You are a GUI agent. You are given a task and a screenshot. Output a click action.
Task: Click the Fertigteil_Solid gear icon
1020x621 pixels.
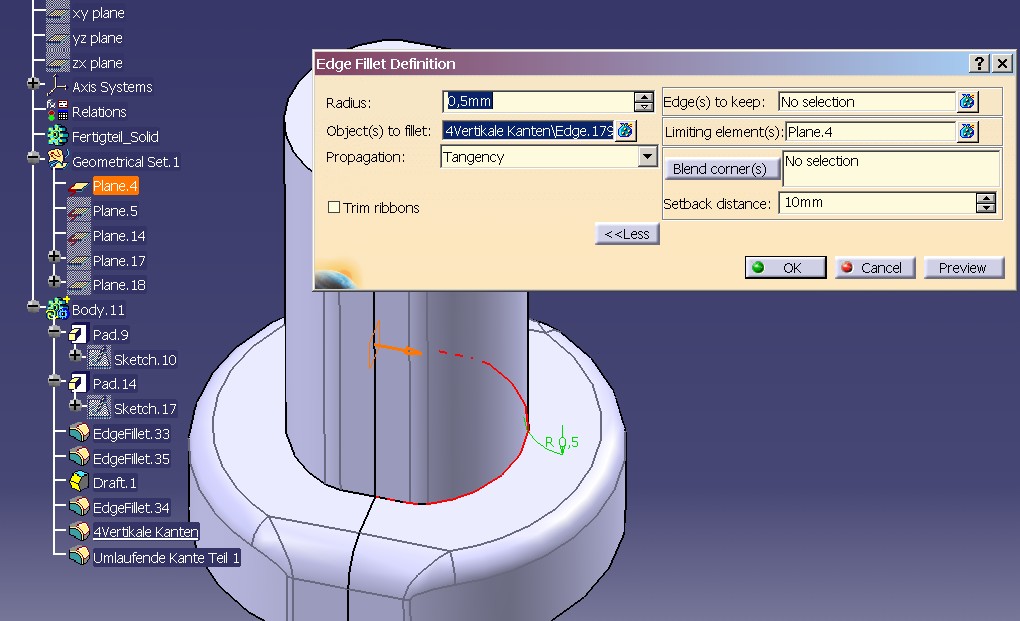[57, 136]
